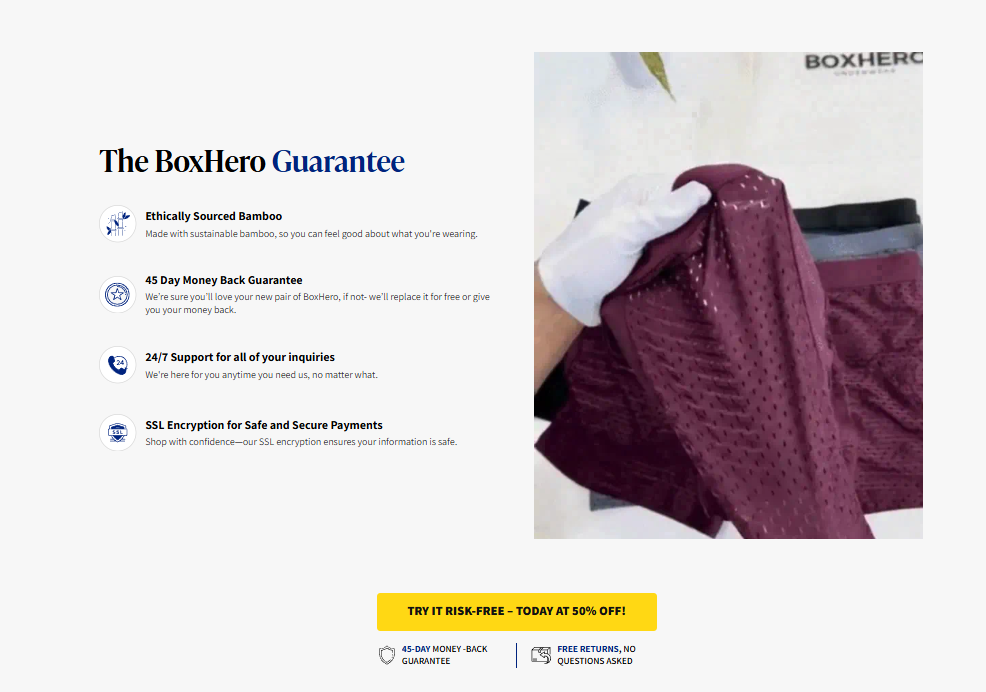Click the sustainable bamboo description text

tap(311, 234)
